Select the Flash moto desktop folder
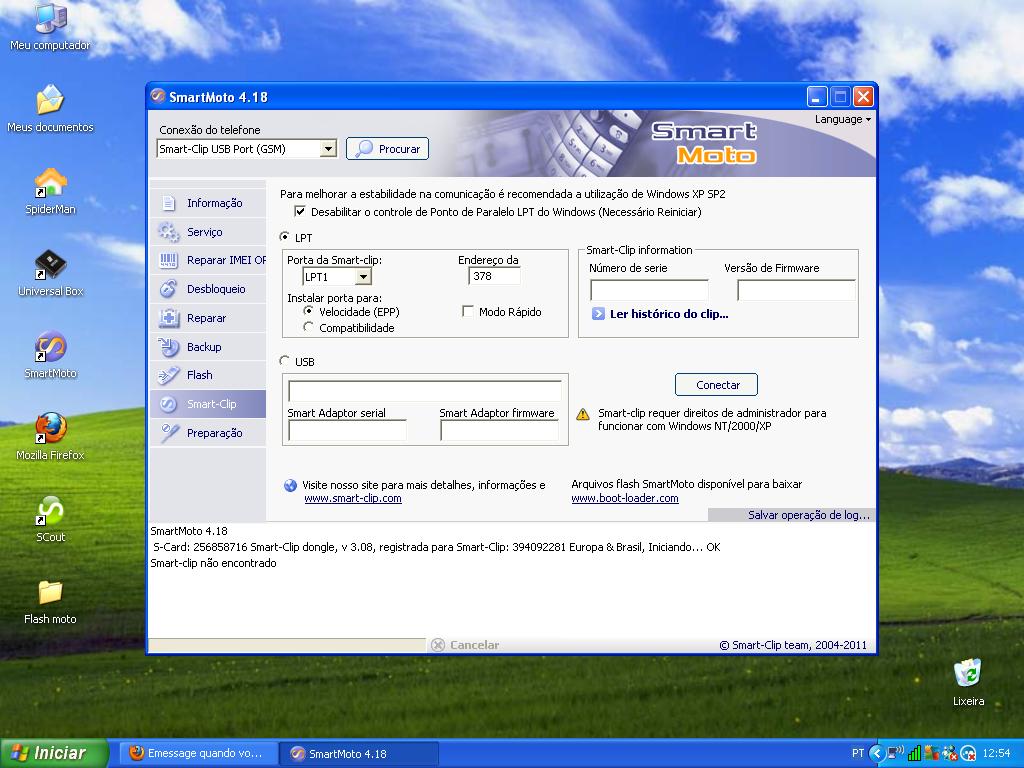The height and width of the screenshot is (768, 1024). point(50,601)
